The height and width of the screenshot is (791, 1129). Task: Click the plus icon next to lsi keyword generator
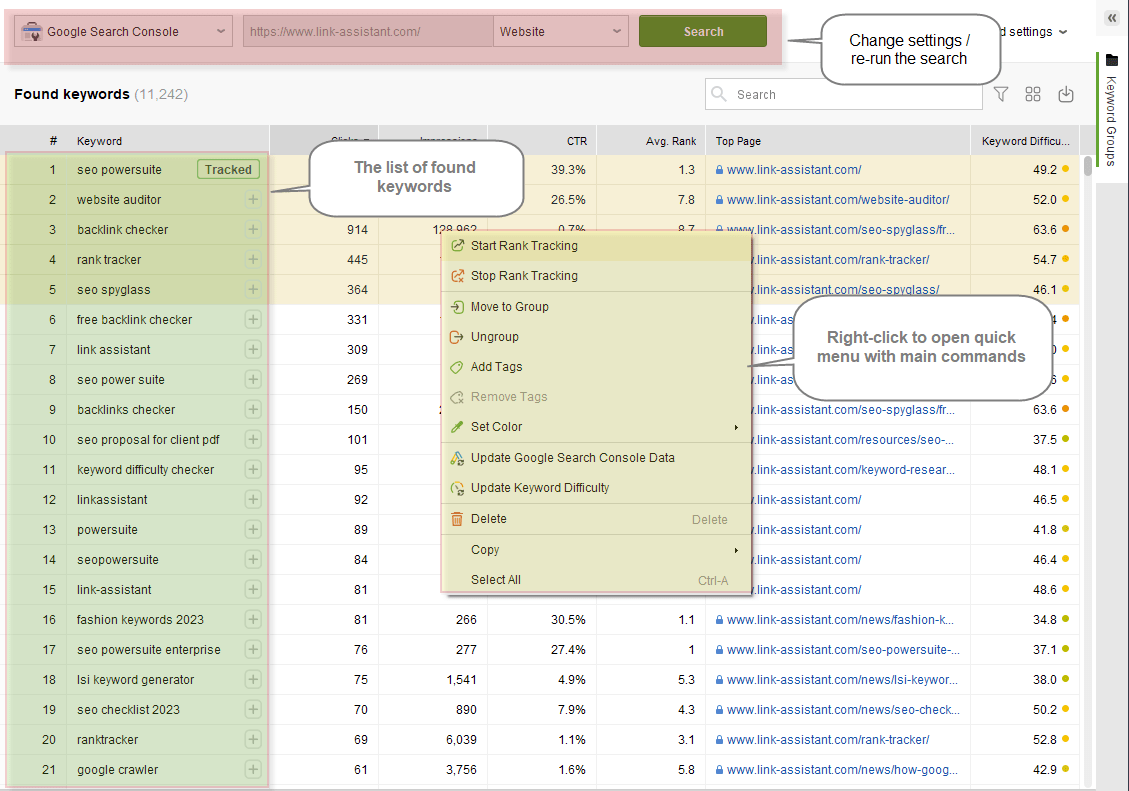tap(253, 679)
